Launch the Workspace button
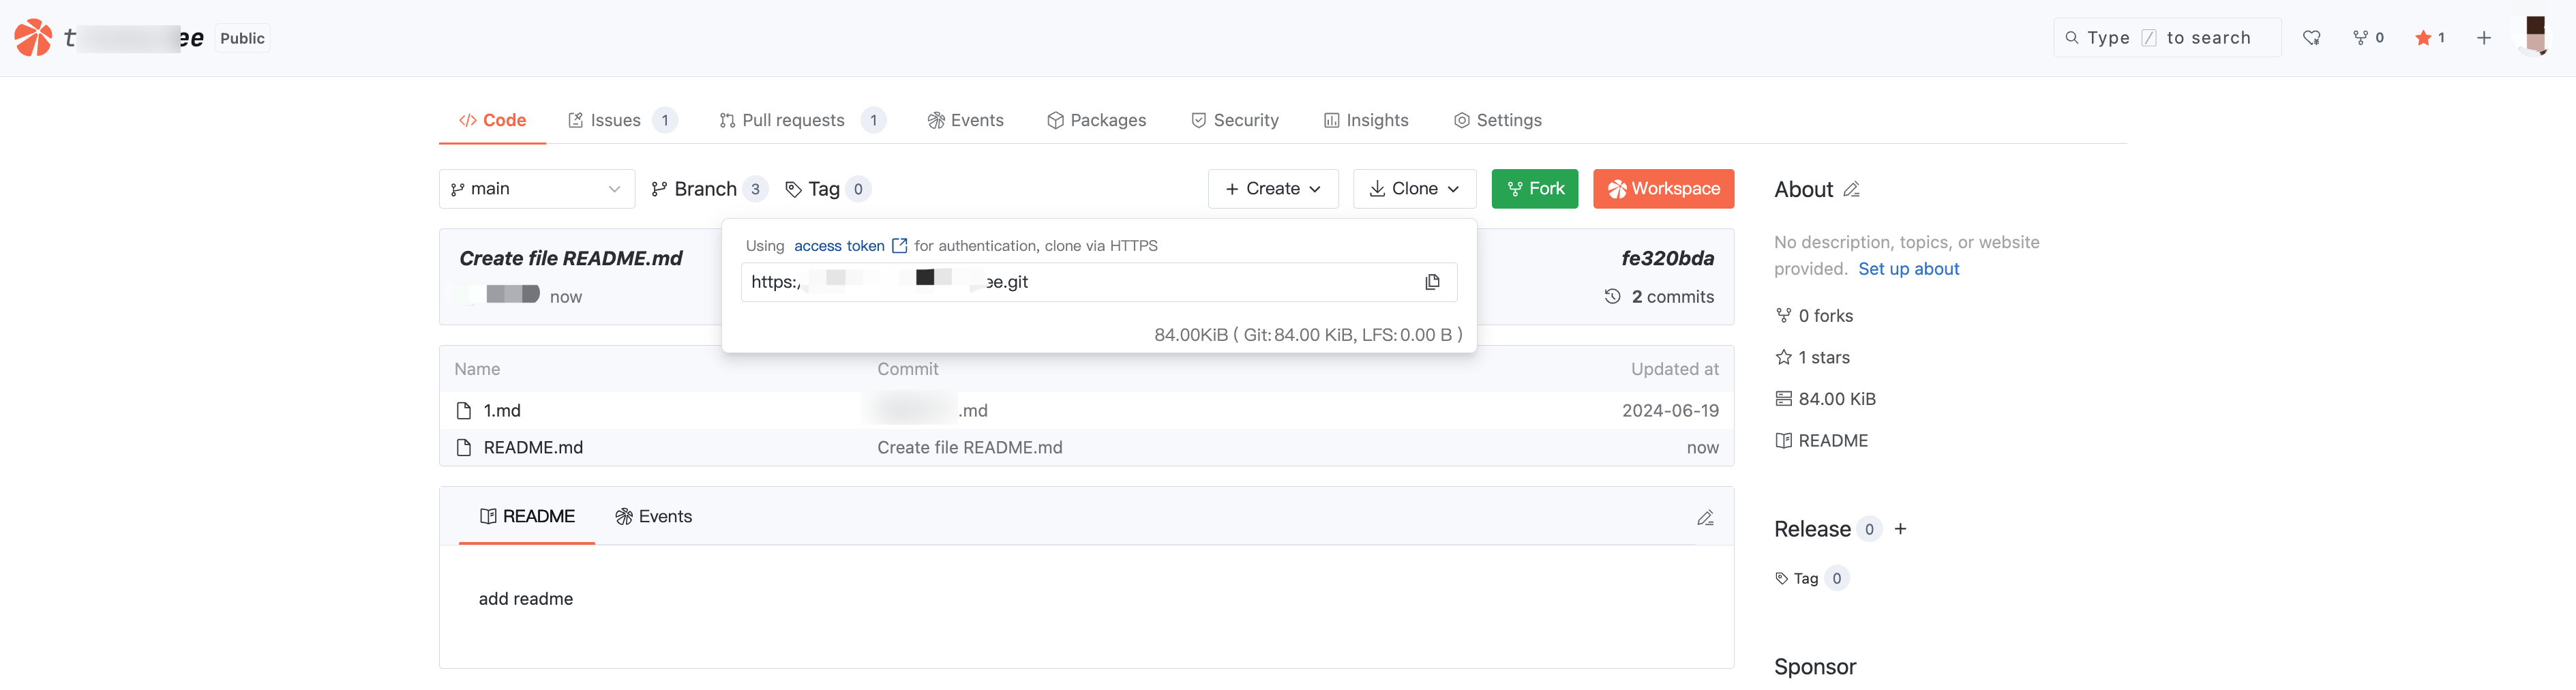The width and height of the screenshot is (2576, 690). pos(1663,189)
